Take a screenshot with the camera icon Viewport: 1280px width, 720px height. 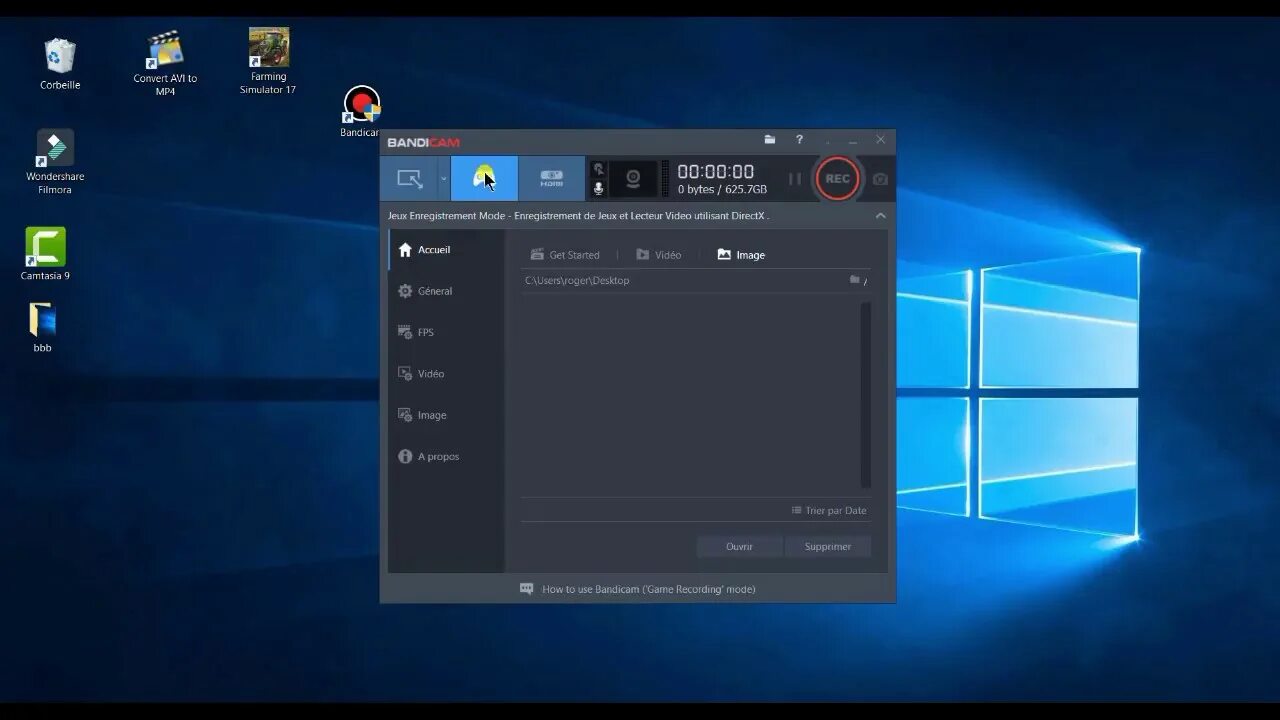pyautogui.click(x=880, y=179)
